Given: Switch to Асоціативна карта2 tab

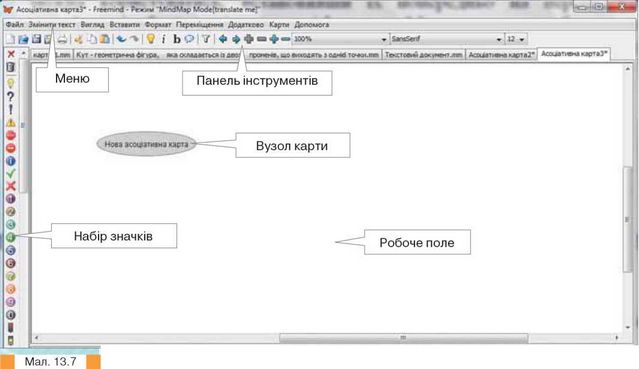Looking at the screenshot, I should coord(501,55).
